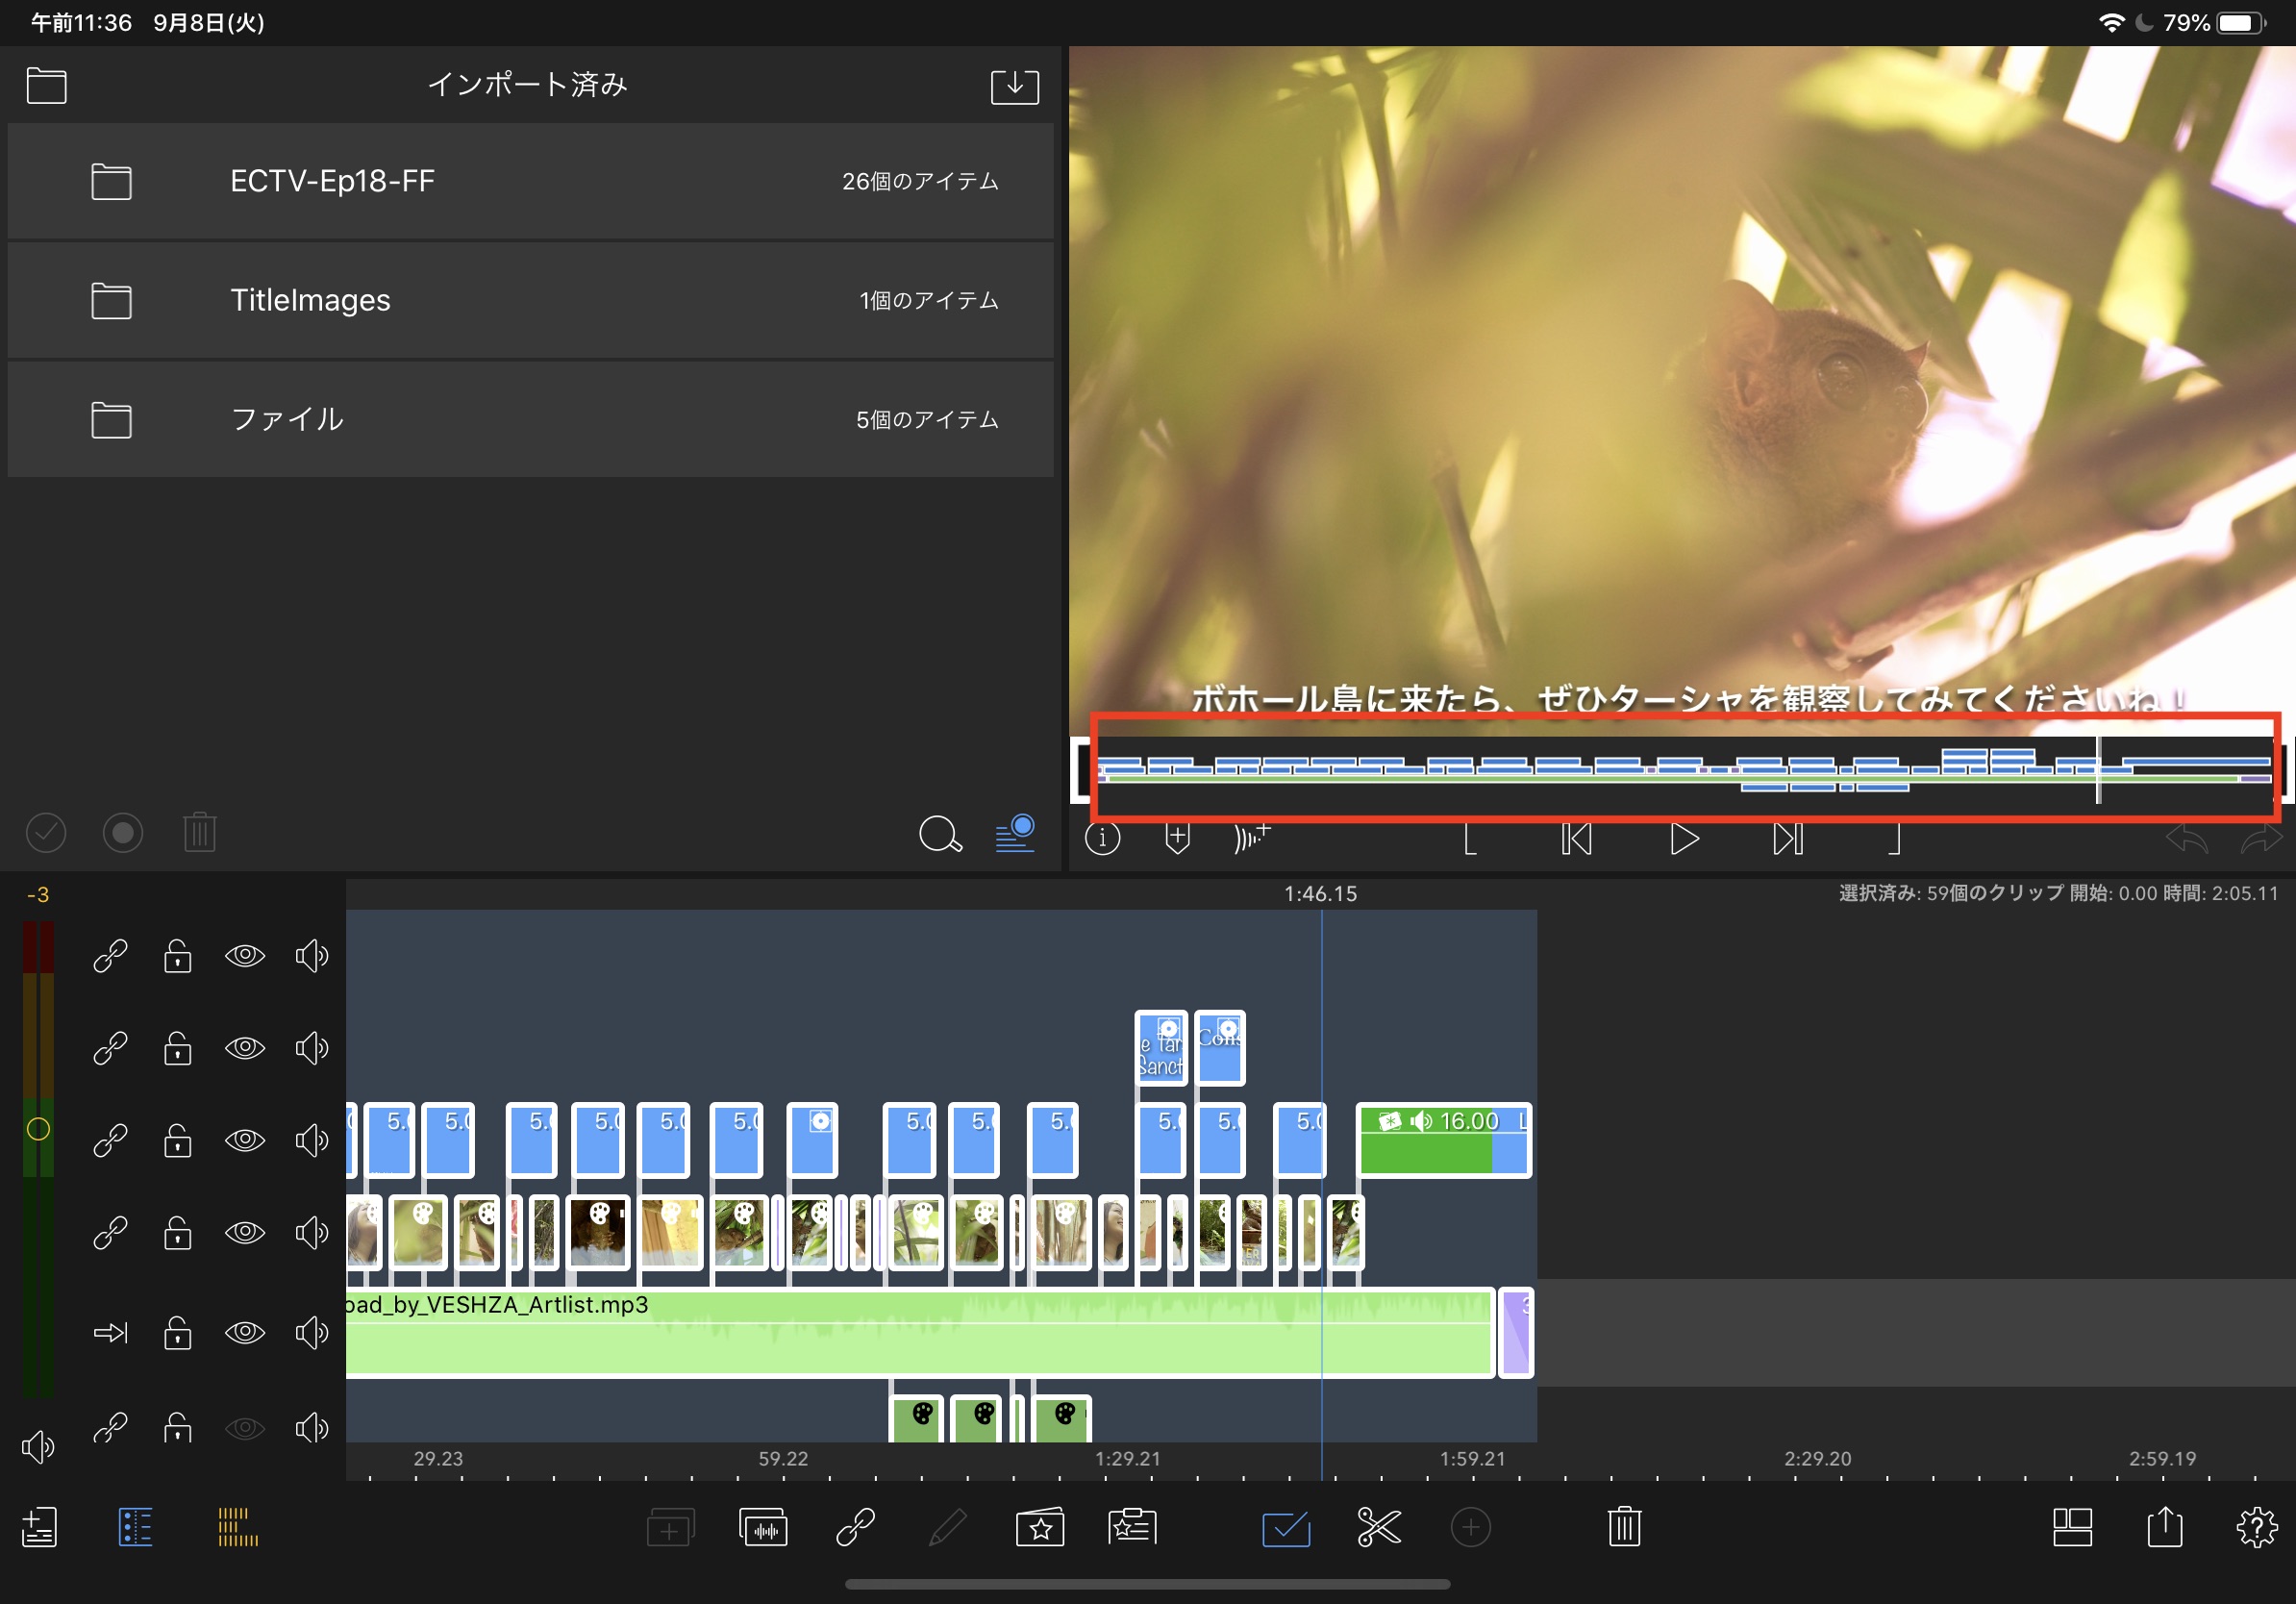This screenshot has width=2296, height=1604.
Task: Click the add marker shield icon
Action: pyautogui.click(x=1177, y=838)
